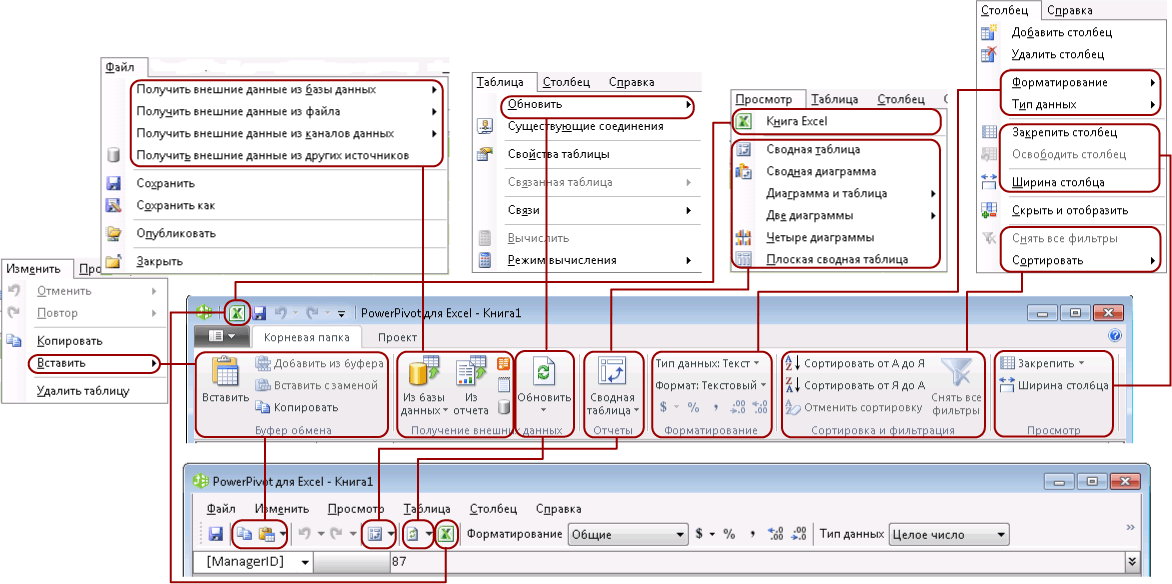1172x584 pixels.
Task: Choose Сохранить как in the Файл menu
Action: (274, 205)
